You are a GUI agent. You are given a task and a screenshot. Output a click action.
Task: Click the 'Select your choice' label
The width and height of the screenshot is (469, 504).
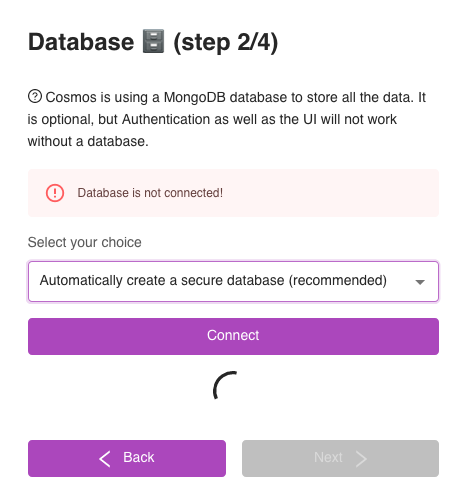click(85, 242)
